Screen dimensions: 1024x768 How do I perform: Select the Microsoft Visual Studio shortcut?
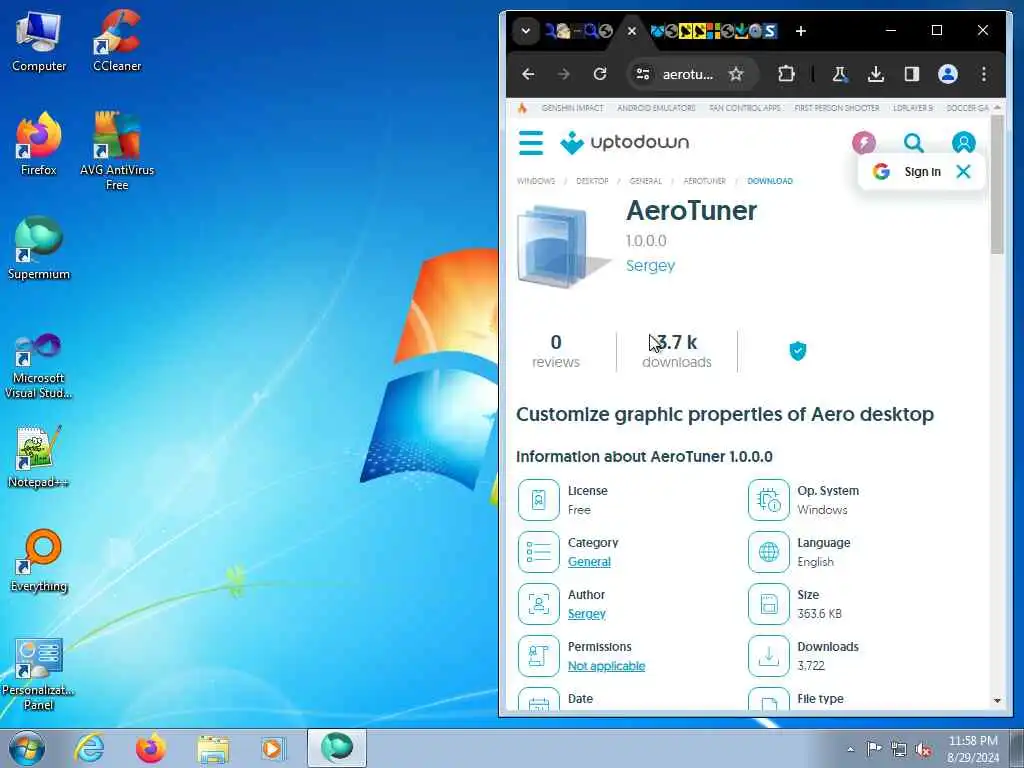coord(39,366)
